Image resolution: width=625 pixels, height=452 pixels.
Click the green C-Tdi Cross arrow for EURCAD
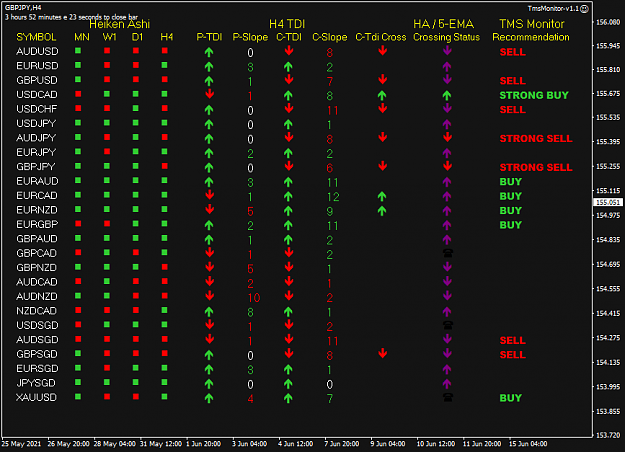pos(382,196)
